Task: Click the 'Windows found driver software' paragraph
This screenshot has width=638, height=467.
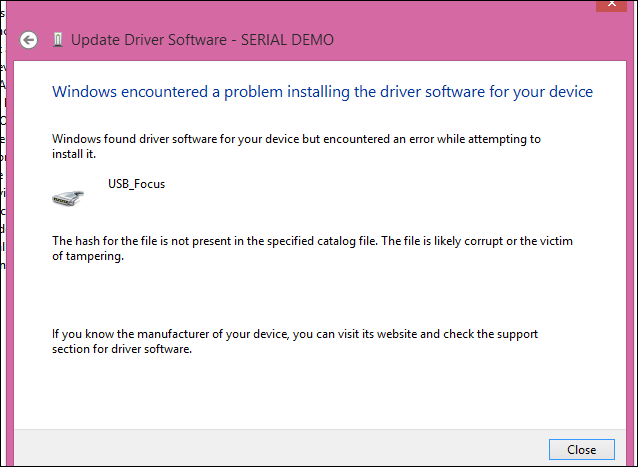Action: click(296, 139)
